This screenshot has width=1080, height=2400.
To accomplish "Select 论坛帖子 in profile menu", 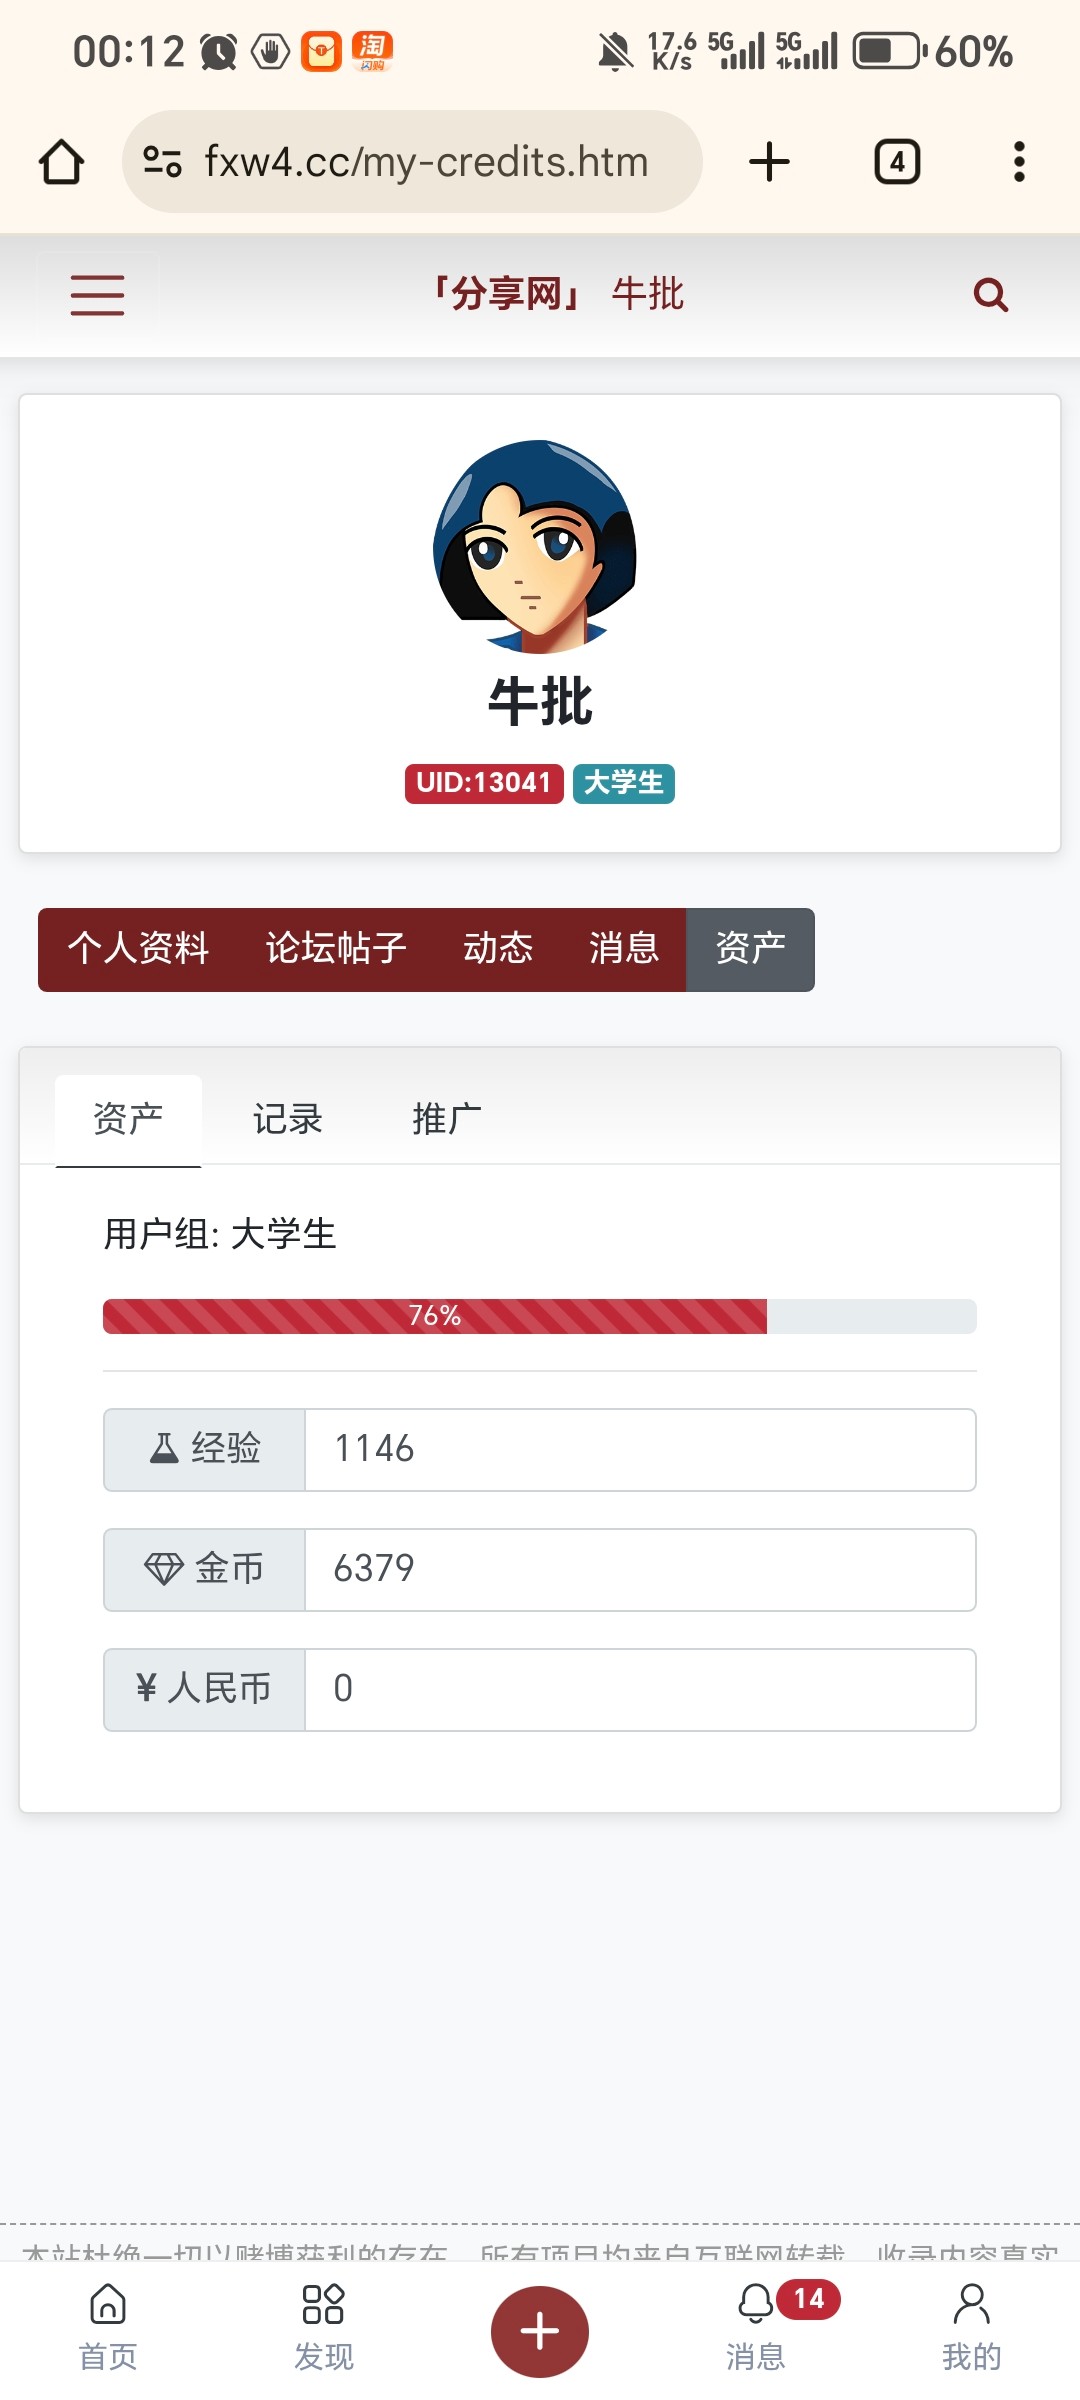I will click(335, 949).
